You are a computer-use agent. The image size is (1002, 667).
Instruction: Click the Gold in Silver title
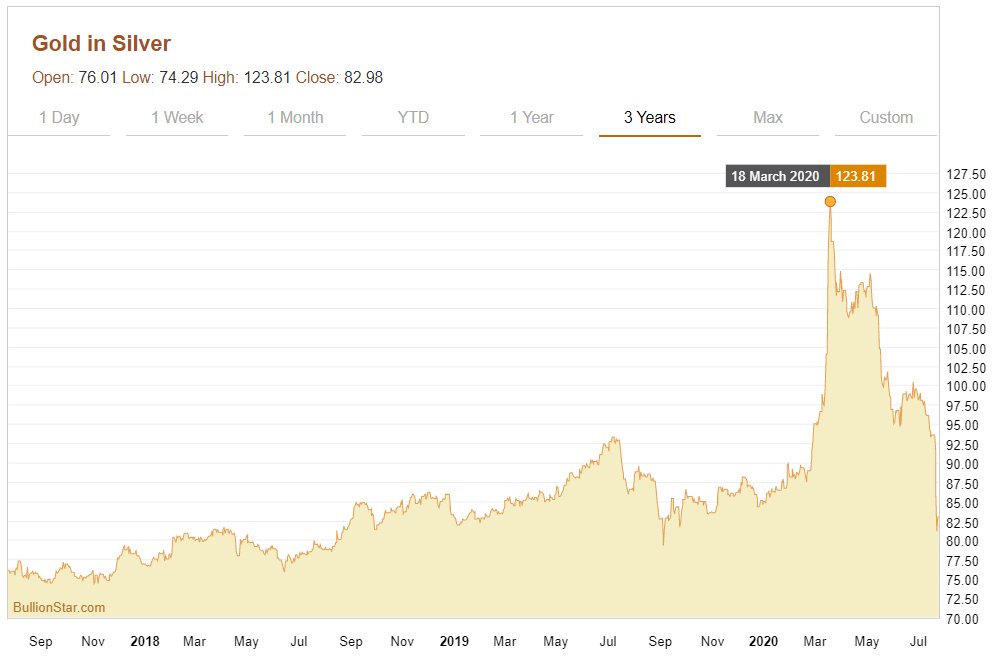pos(102,43)
